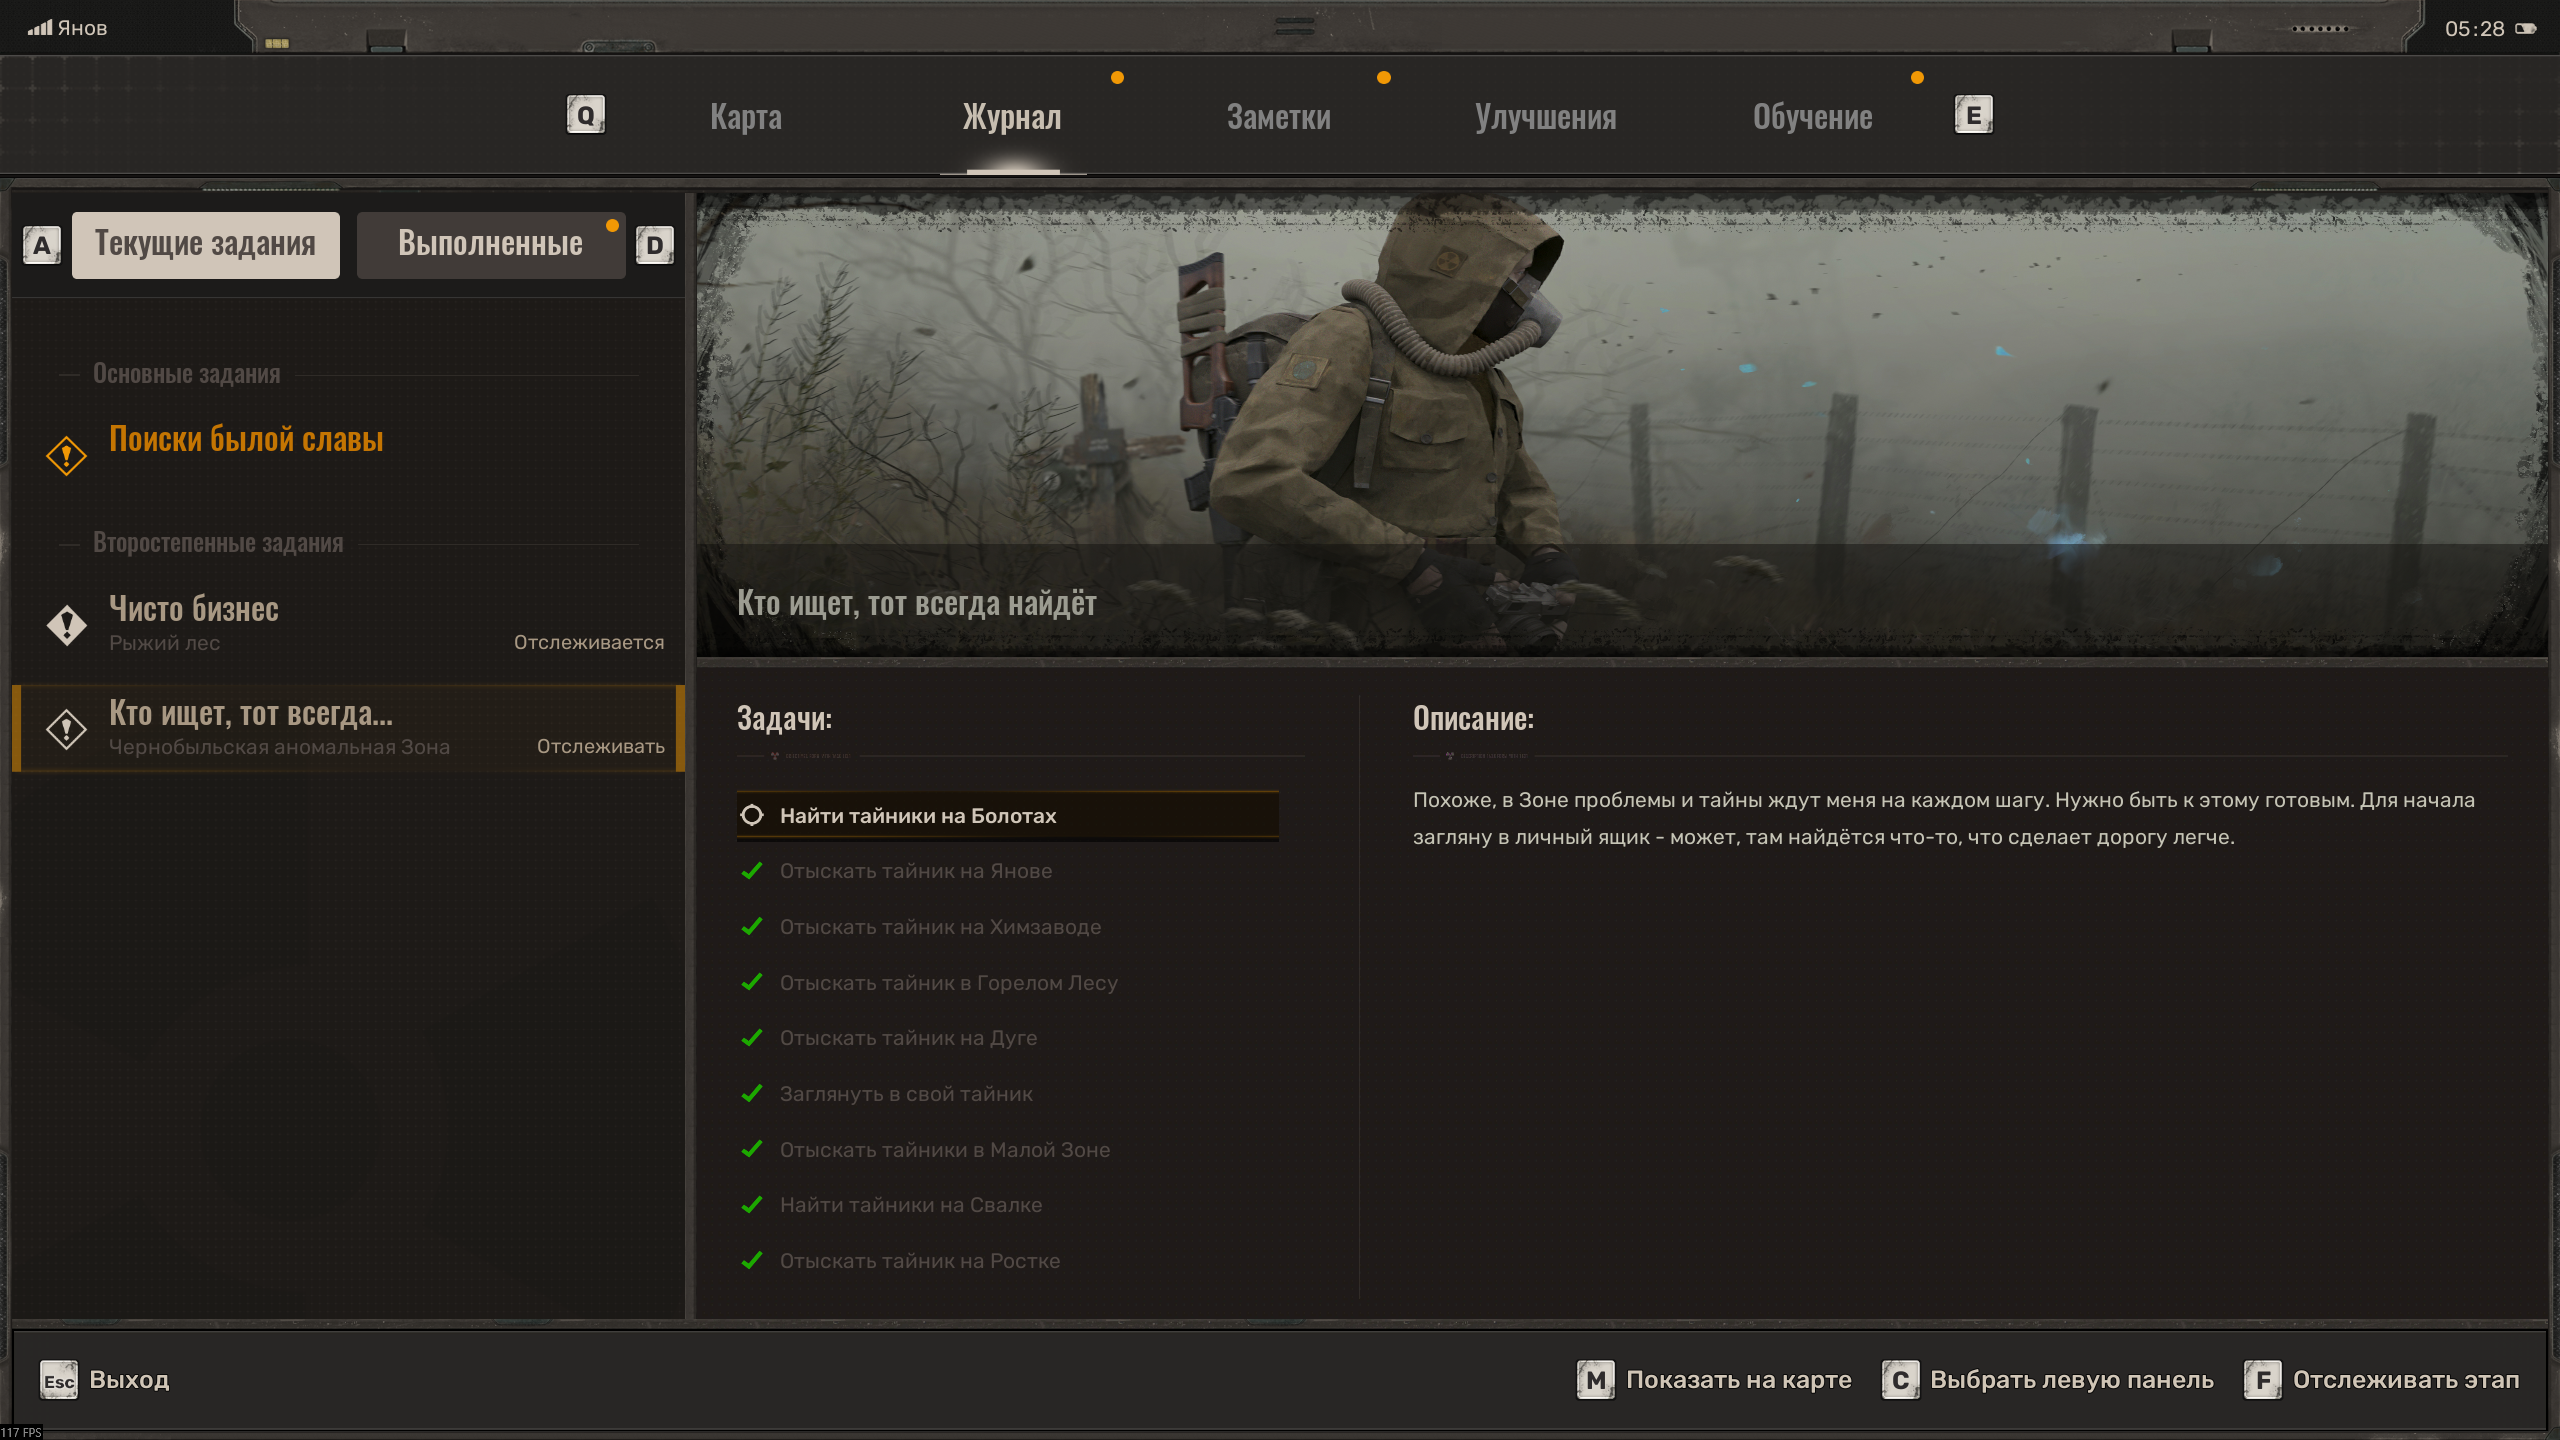
Task: Click the E key next-tab icon
Action: [1973, 115]
